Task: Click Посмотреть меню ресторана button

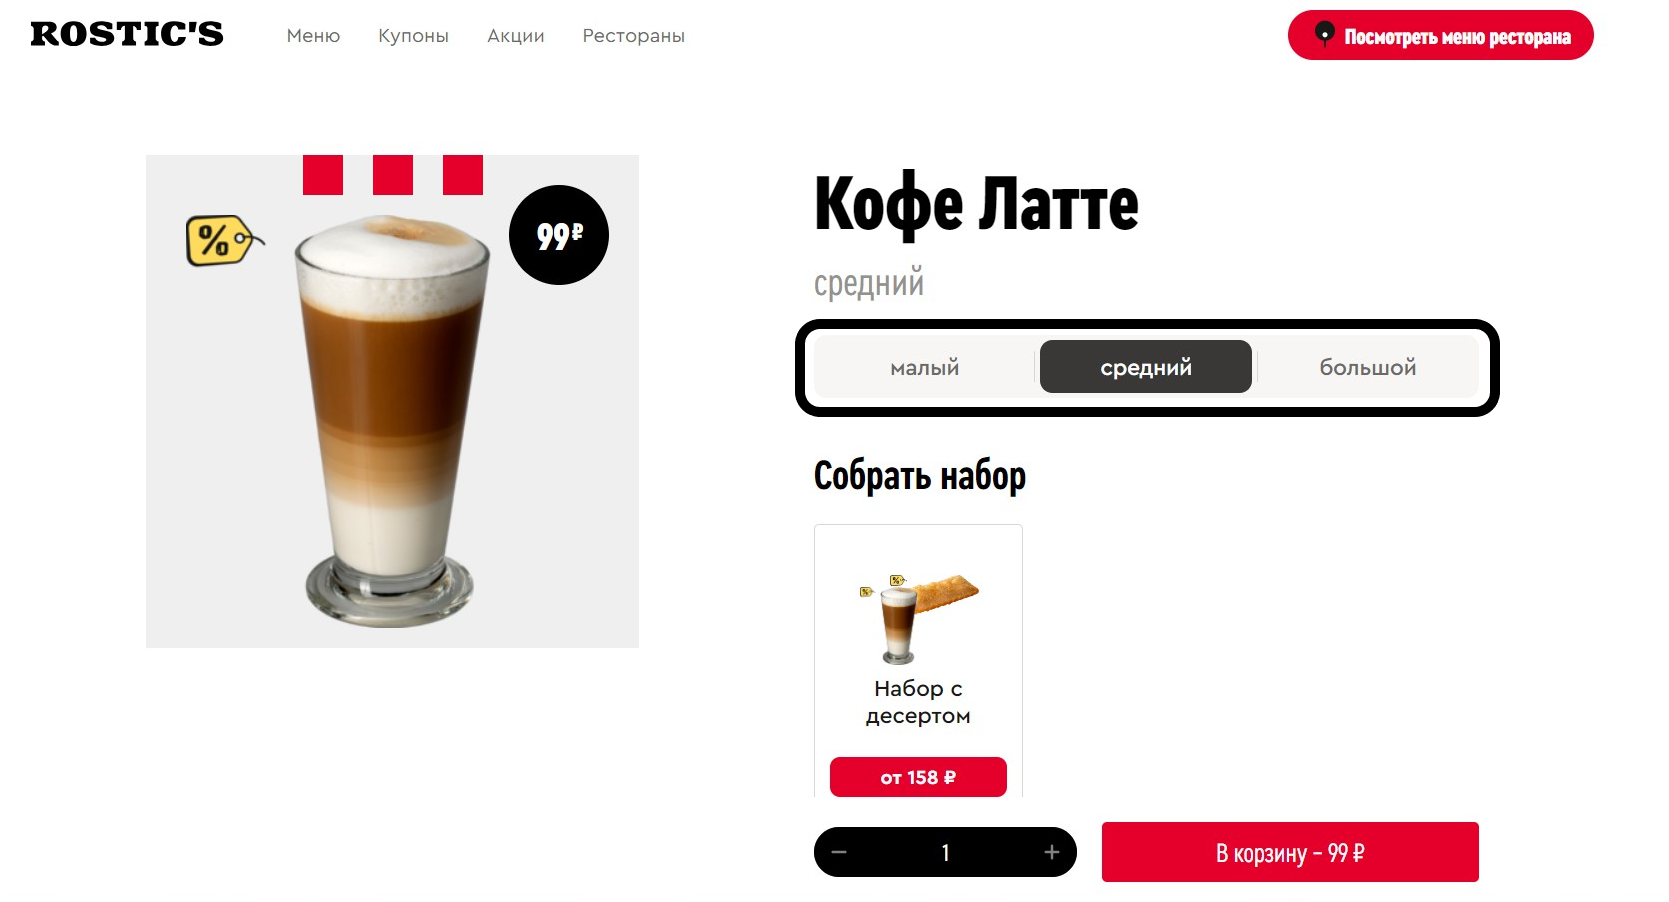Action: [1441, 35]
